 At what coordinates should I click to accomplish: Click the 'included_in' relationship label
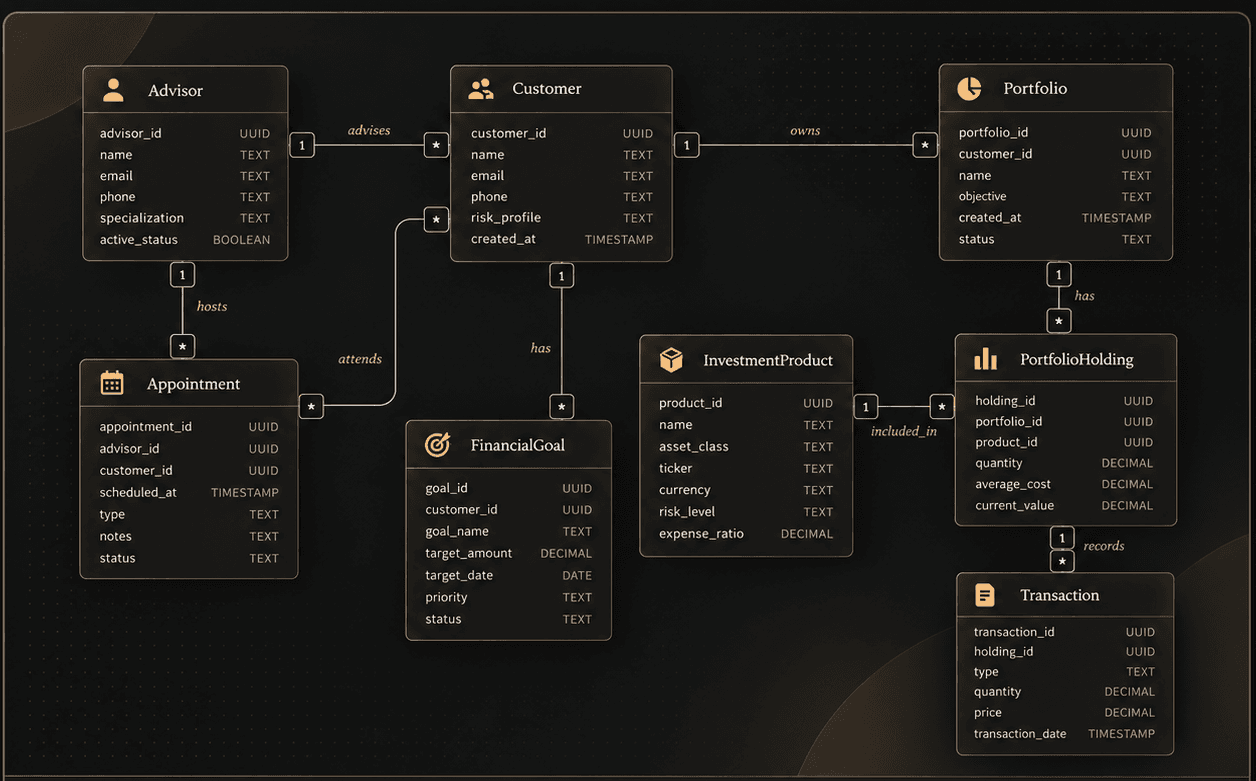point(904,431)
